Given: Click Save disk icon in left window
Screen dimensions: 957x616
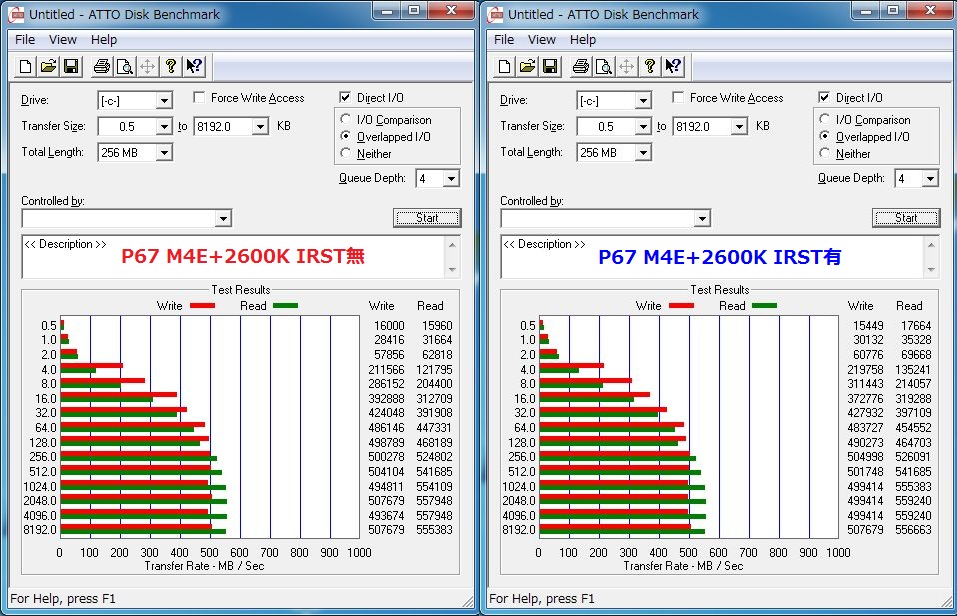Looking at the screenshot, I should point(71,66).
